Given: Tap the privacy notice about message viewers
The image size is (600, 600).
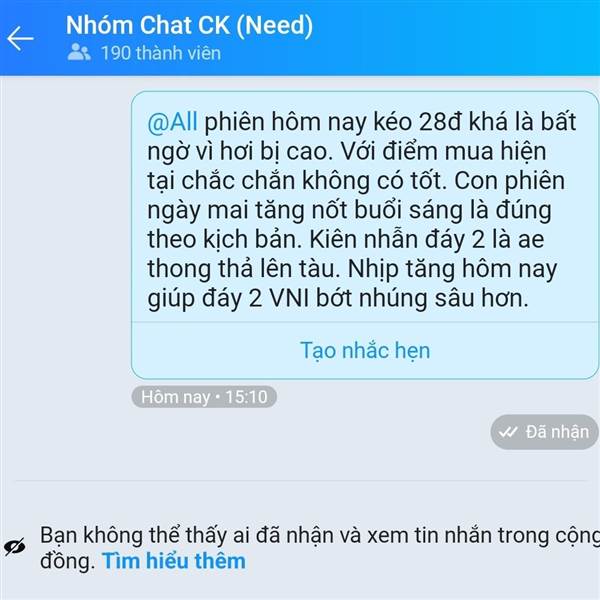Looking at the screenshot, I should pyautogui.click(x=320, y=548).
